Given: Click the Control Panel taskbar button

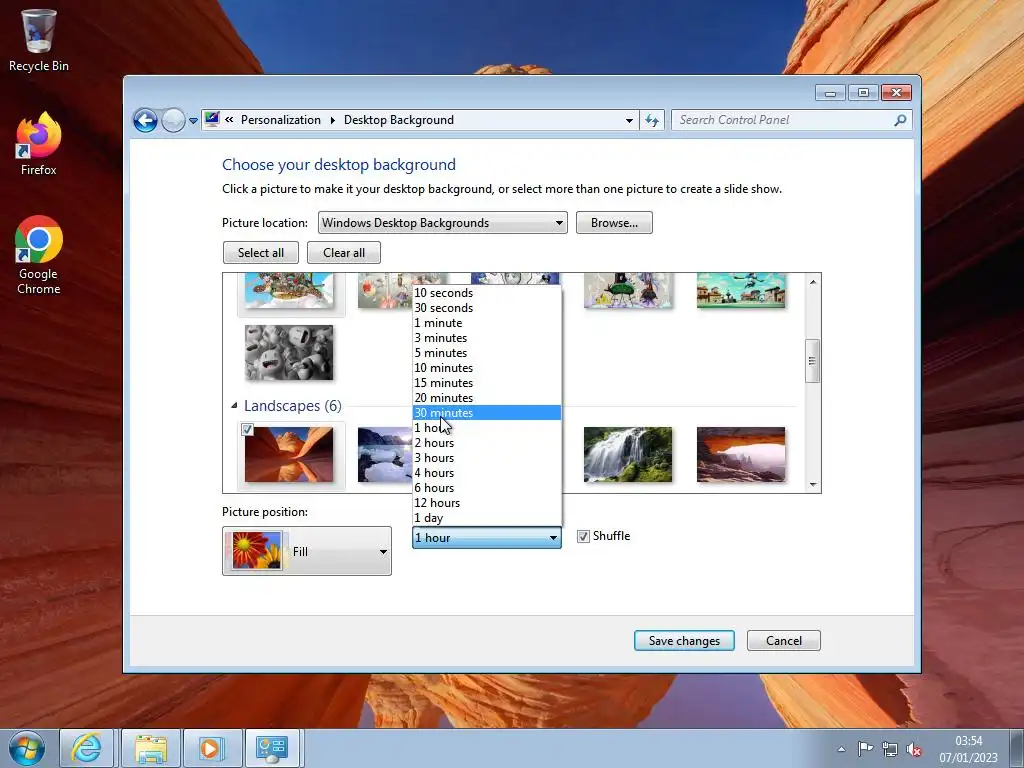Looking at the screenshot, I should click(x=272, y=748).
